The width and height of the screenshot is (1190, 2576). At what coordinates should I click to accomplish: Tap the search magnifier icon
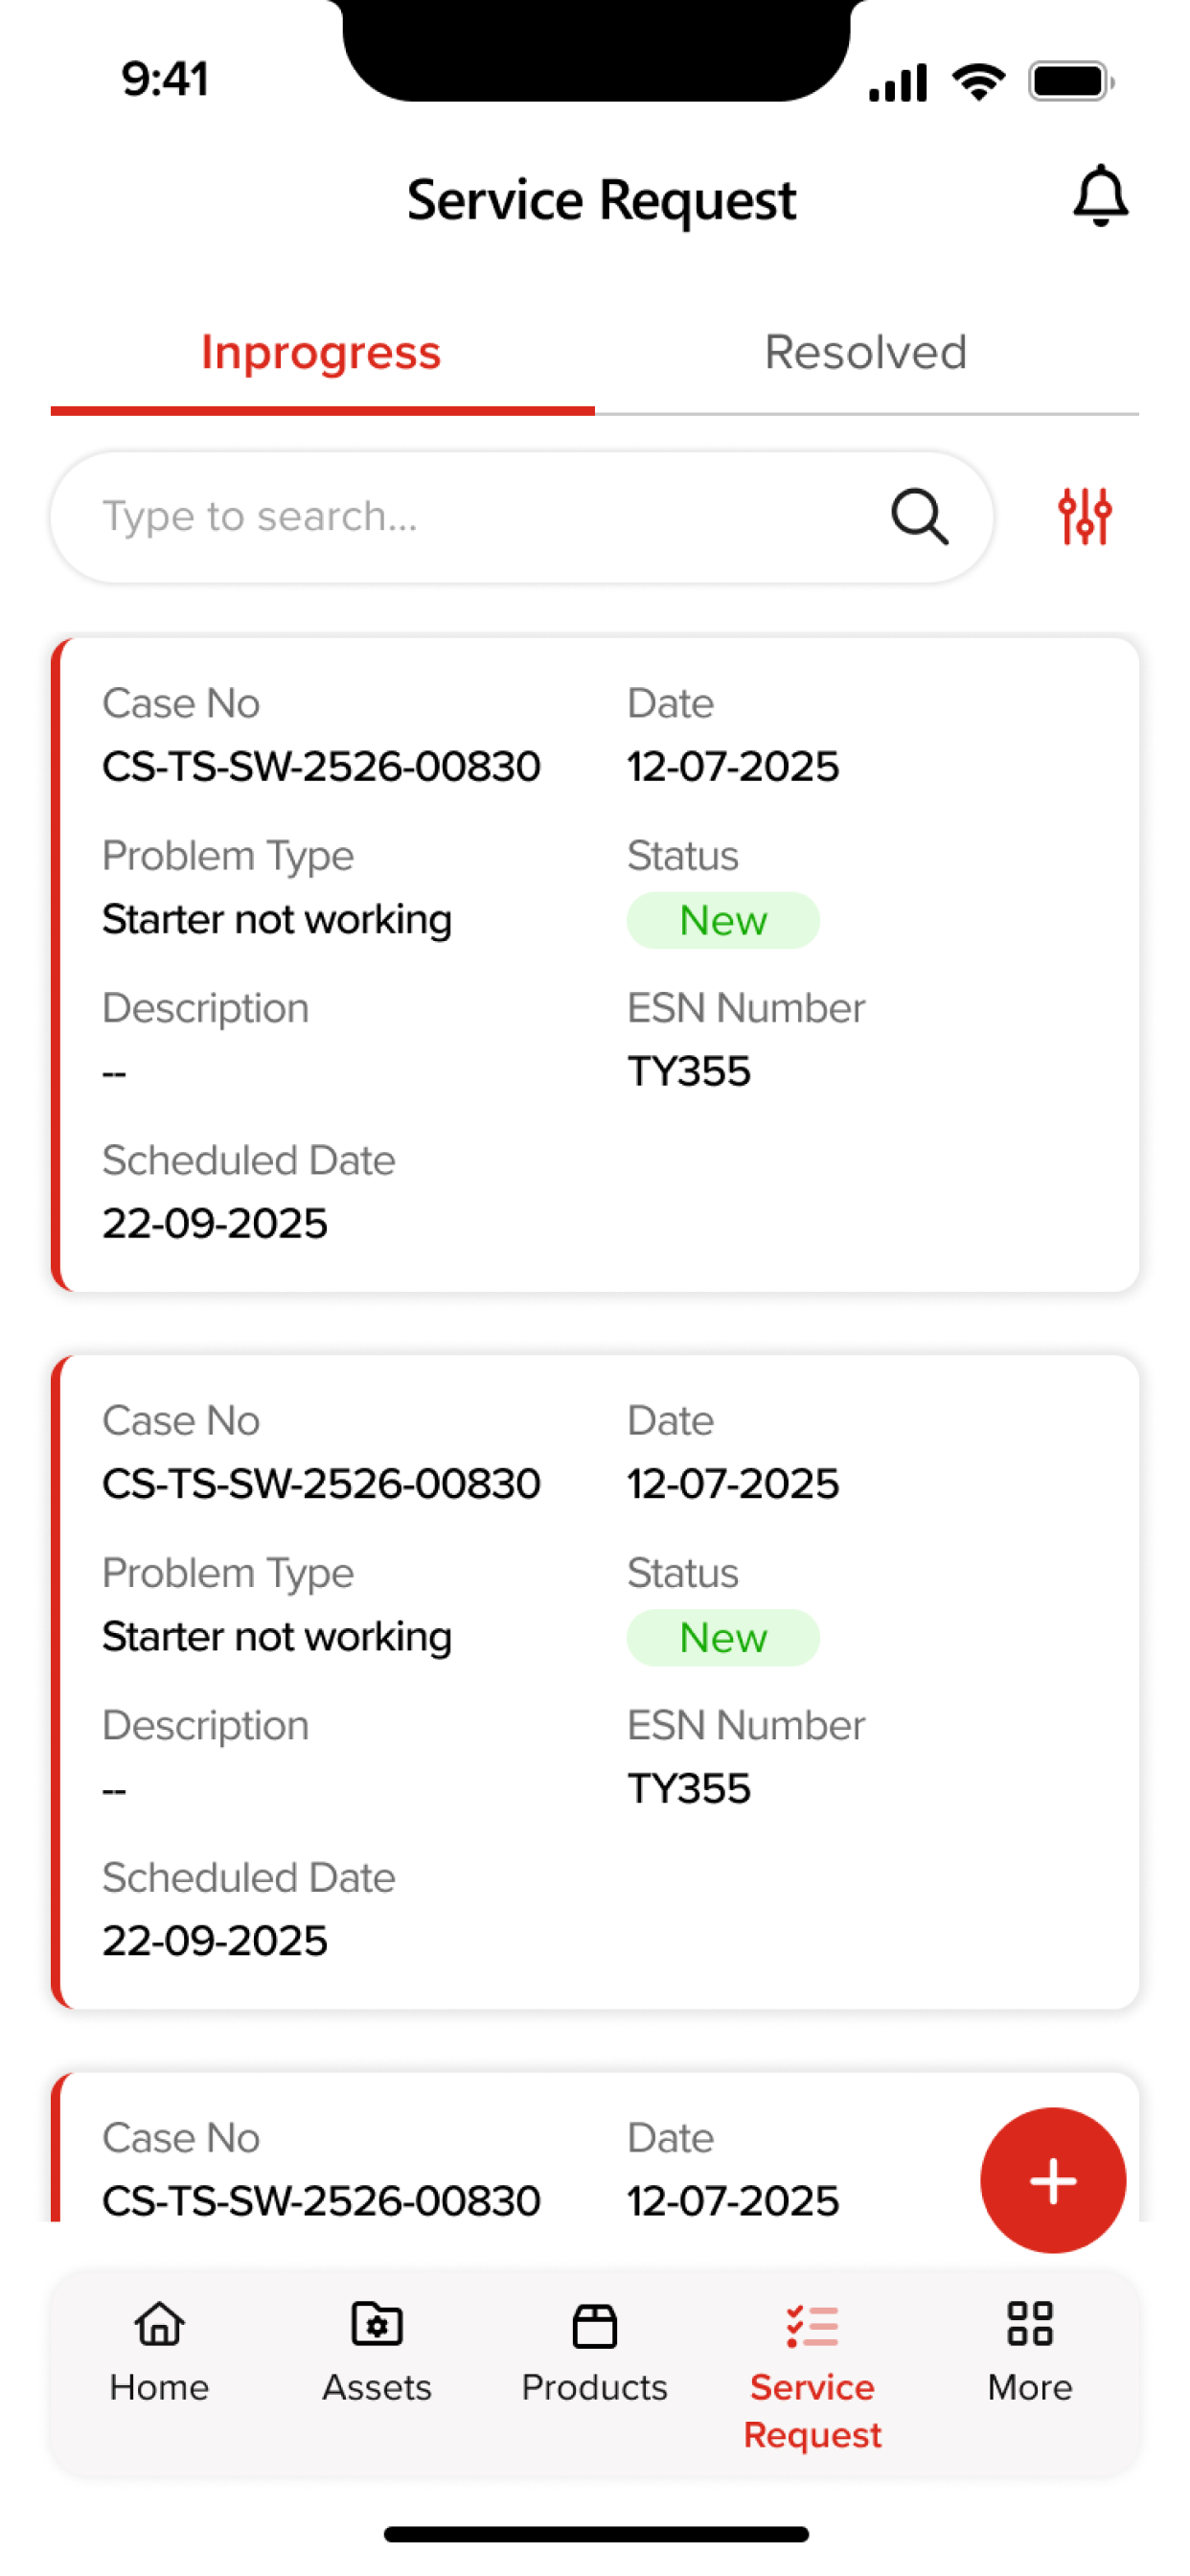pyautogui.click(x=919, y=516)
